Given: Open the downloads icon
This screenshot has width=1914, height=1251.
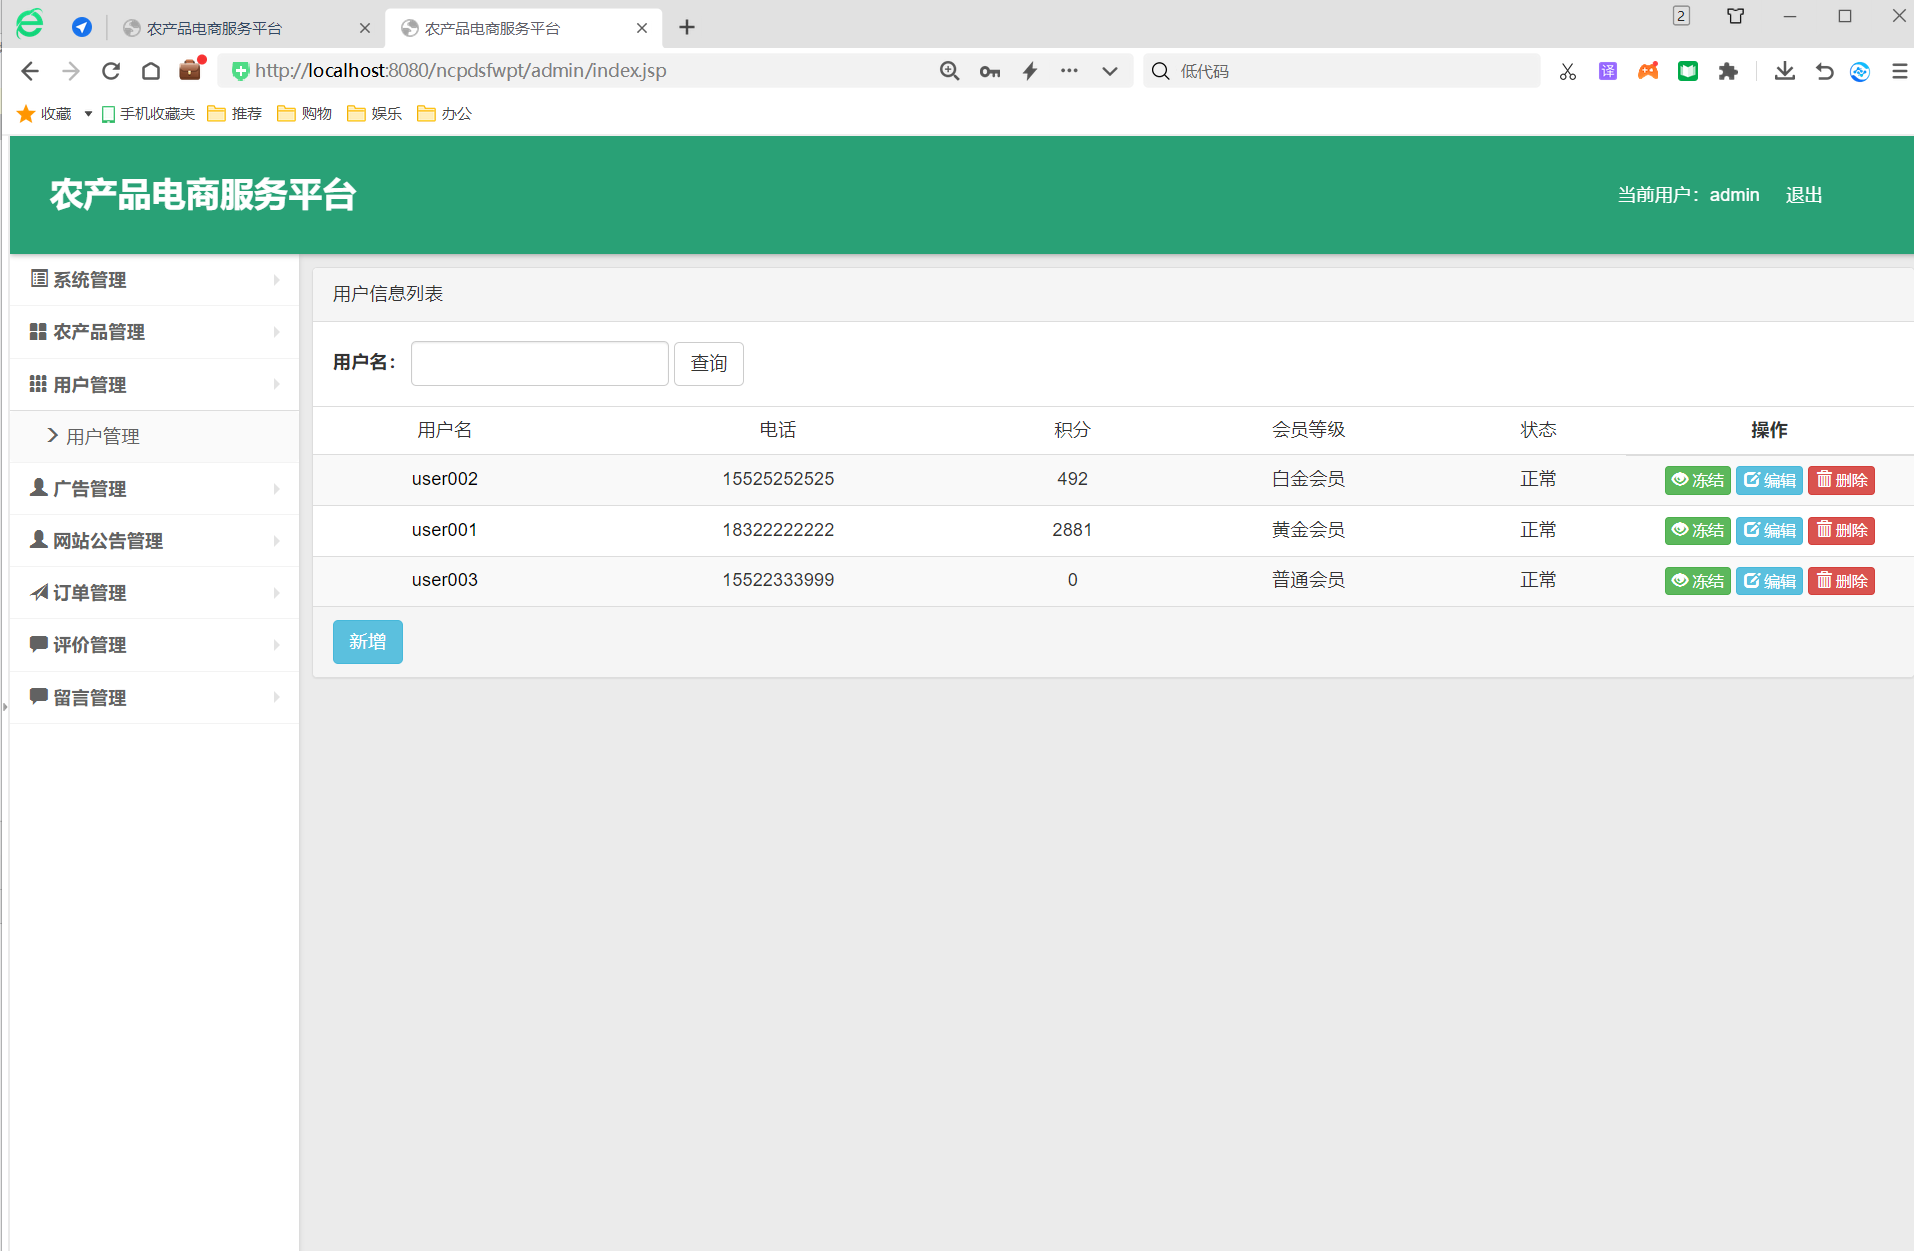Looking at the screenshot, I should [1784, 71].
